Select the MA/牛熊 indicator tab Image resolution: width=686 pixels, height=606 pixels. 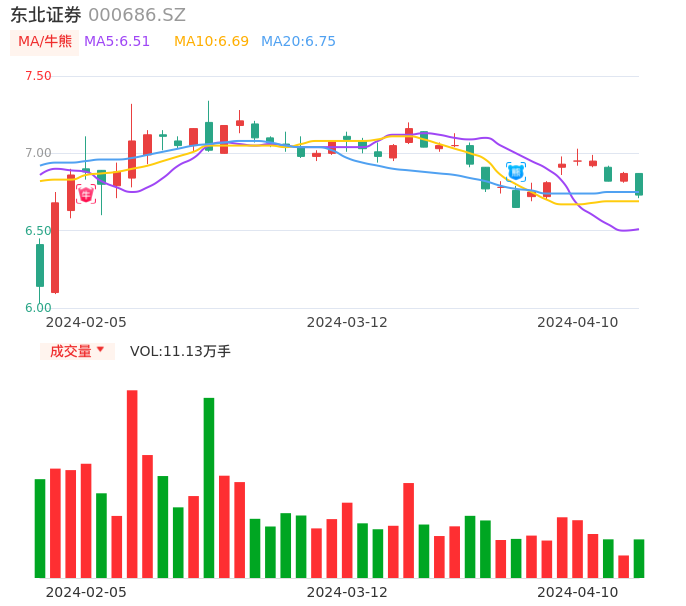coord(45,42)
